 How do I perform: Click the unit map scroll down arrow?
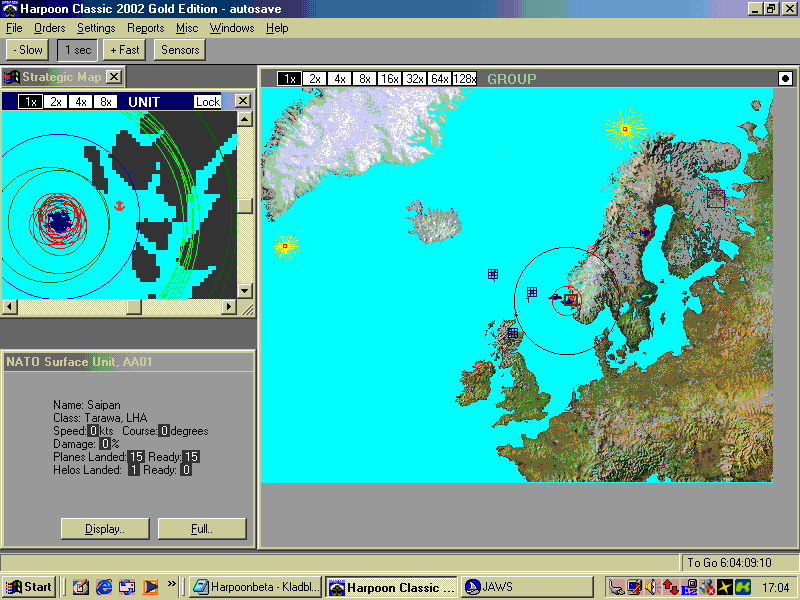pos(245,291)
